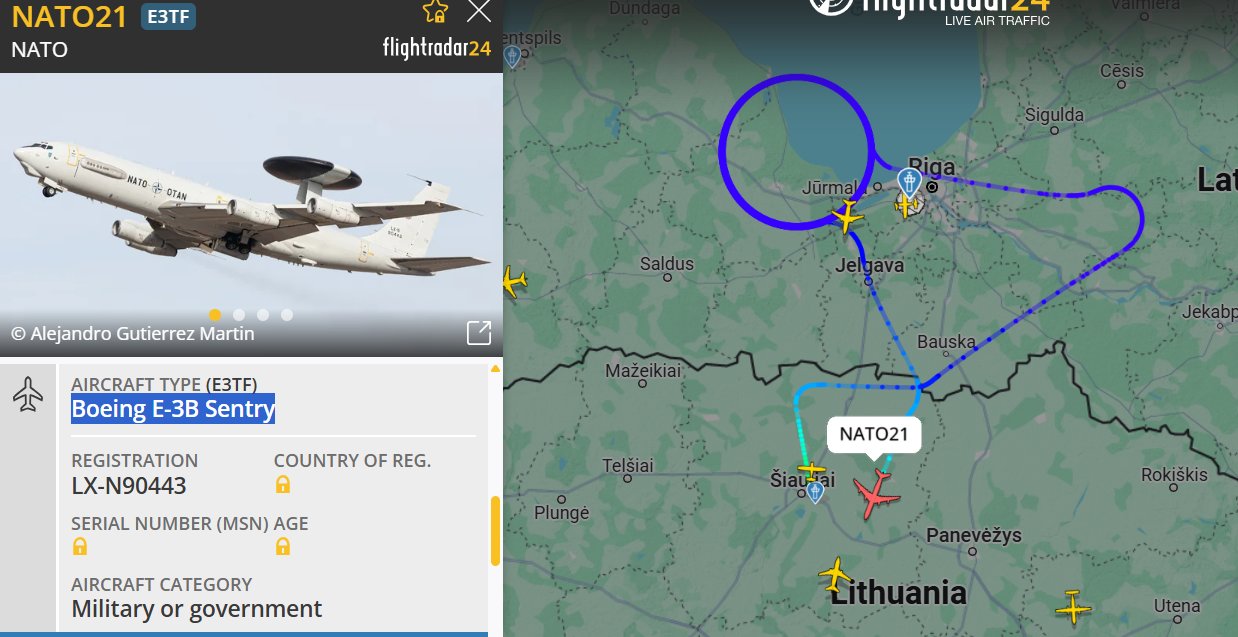Click the yellow aircraft near Jūrmala
Image resolution: width=1238 pixels, height=637 pixels.
click(x=847, y=216)
